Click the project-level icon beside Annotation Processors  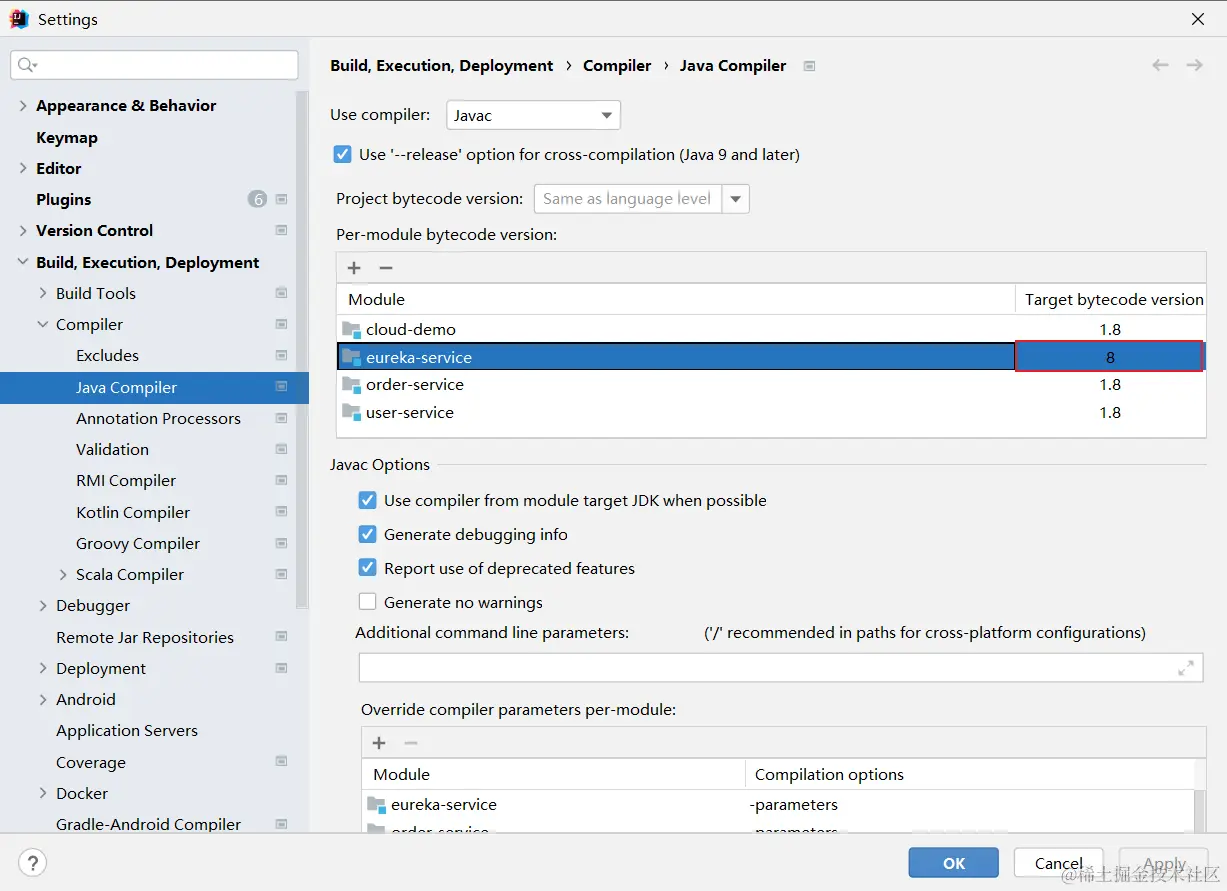click(281, 418)
